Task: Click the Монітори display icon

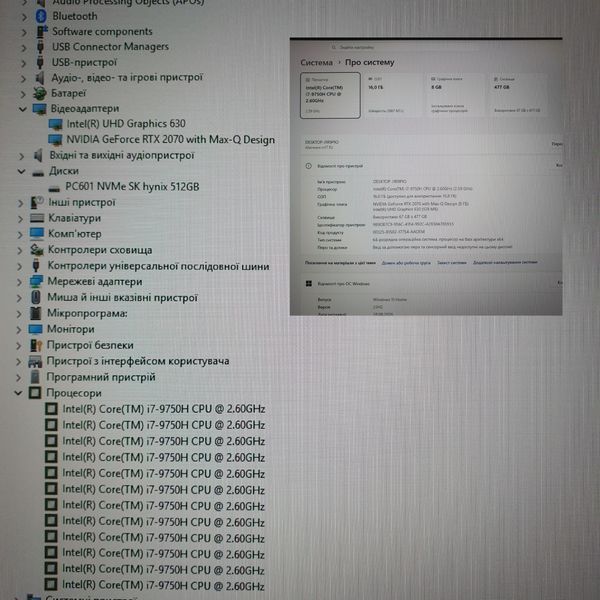Action: 35,329
